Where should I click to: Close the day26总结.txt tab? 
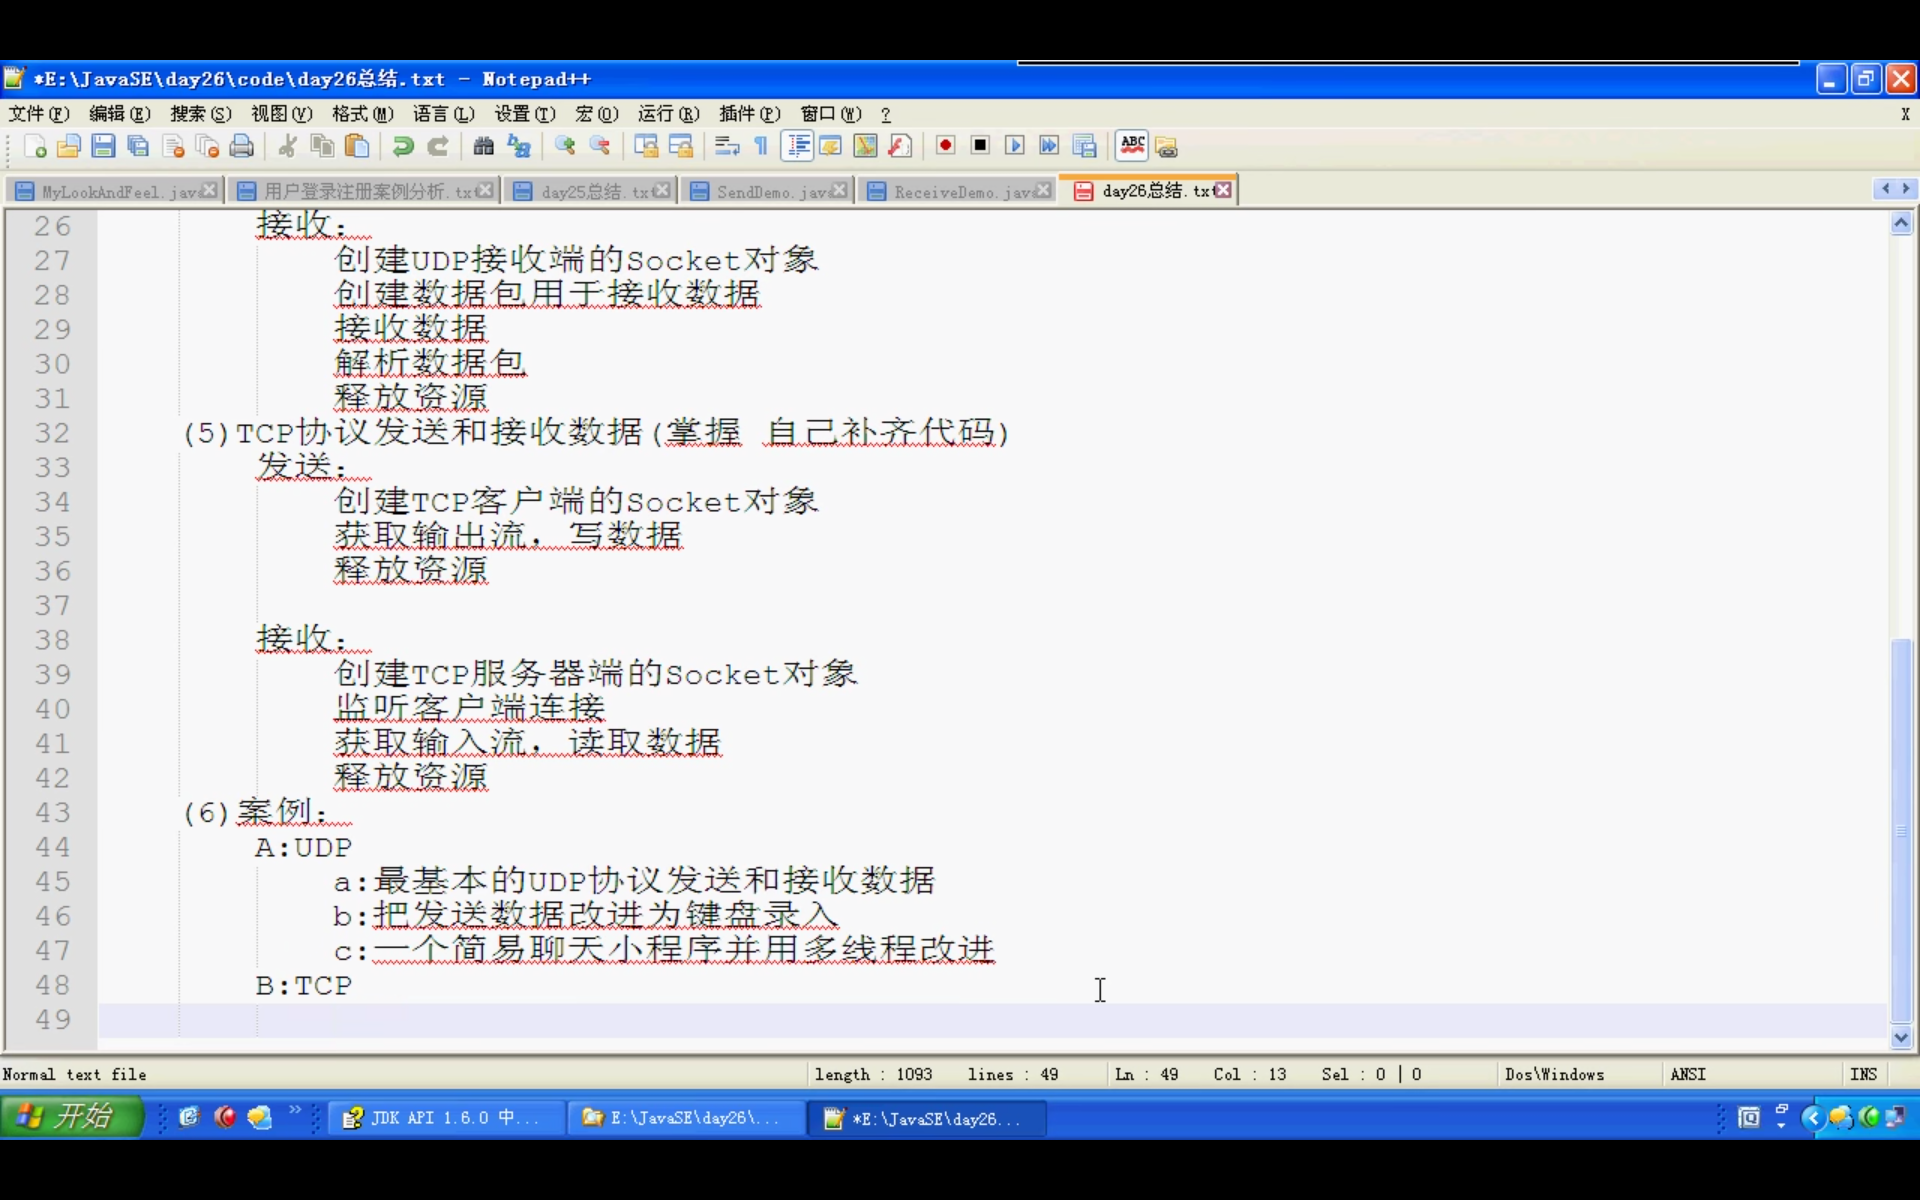point(1223,190)
